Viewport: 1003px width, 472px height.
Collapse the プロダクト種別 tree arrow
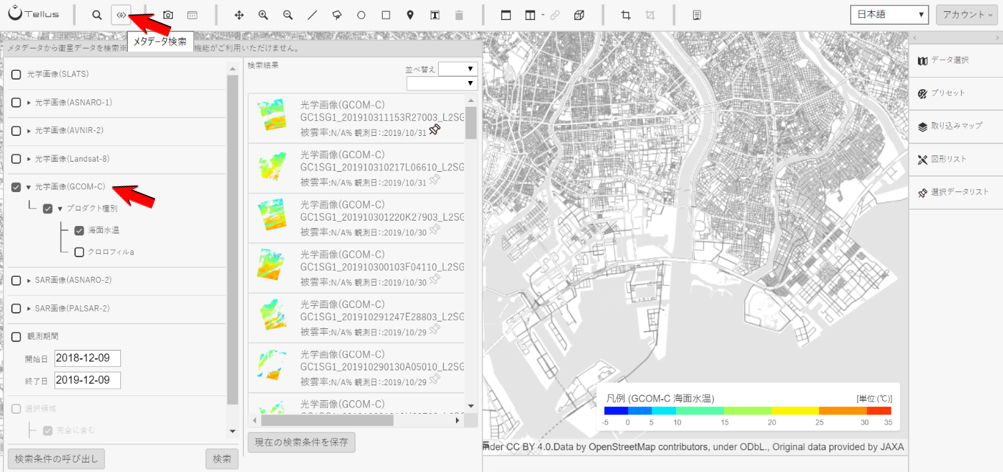pyautogui.click(x=60, y=208)
